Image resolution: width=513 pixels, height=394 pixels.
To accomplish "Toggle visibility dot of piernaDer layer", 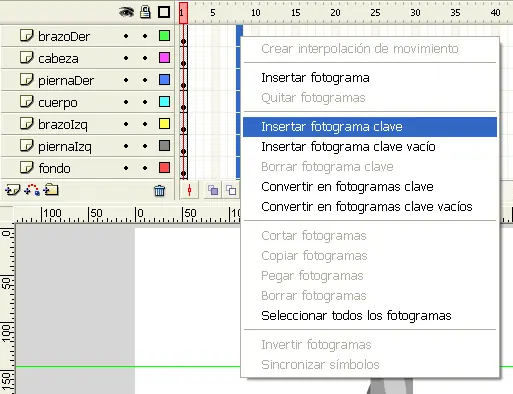I will [126, 80].
